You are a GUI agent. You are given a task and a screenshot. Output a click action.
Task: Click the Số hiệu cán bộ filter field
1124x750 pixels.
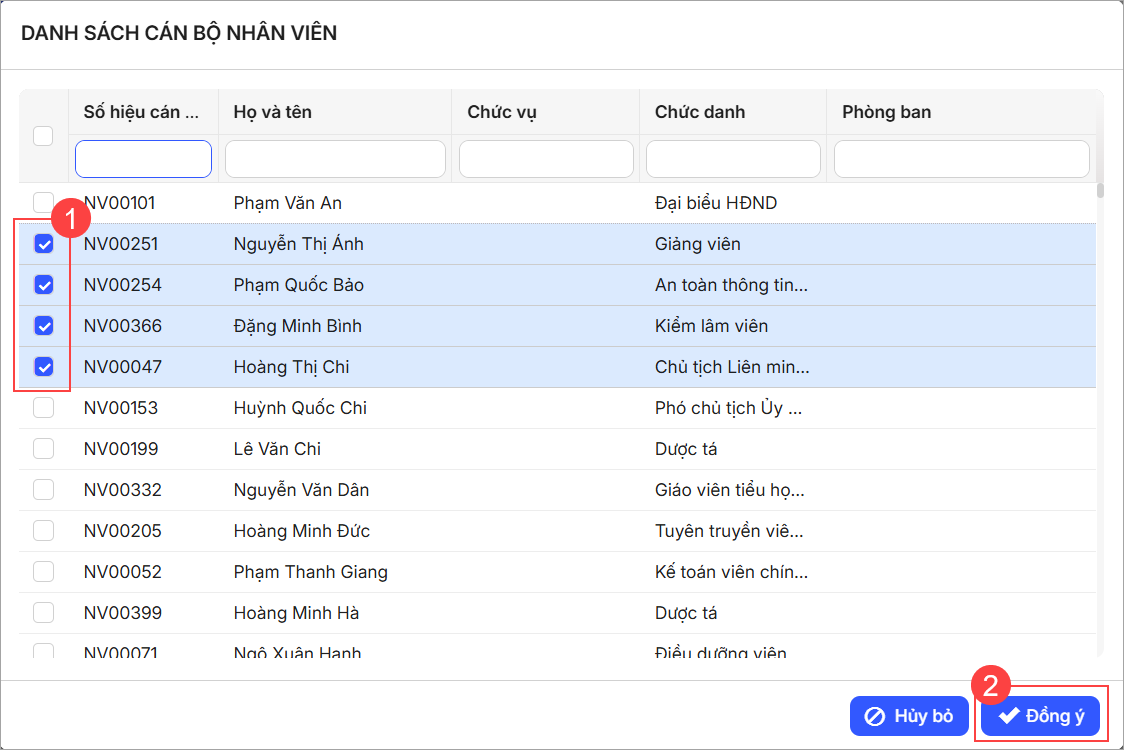point(143,159)
